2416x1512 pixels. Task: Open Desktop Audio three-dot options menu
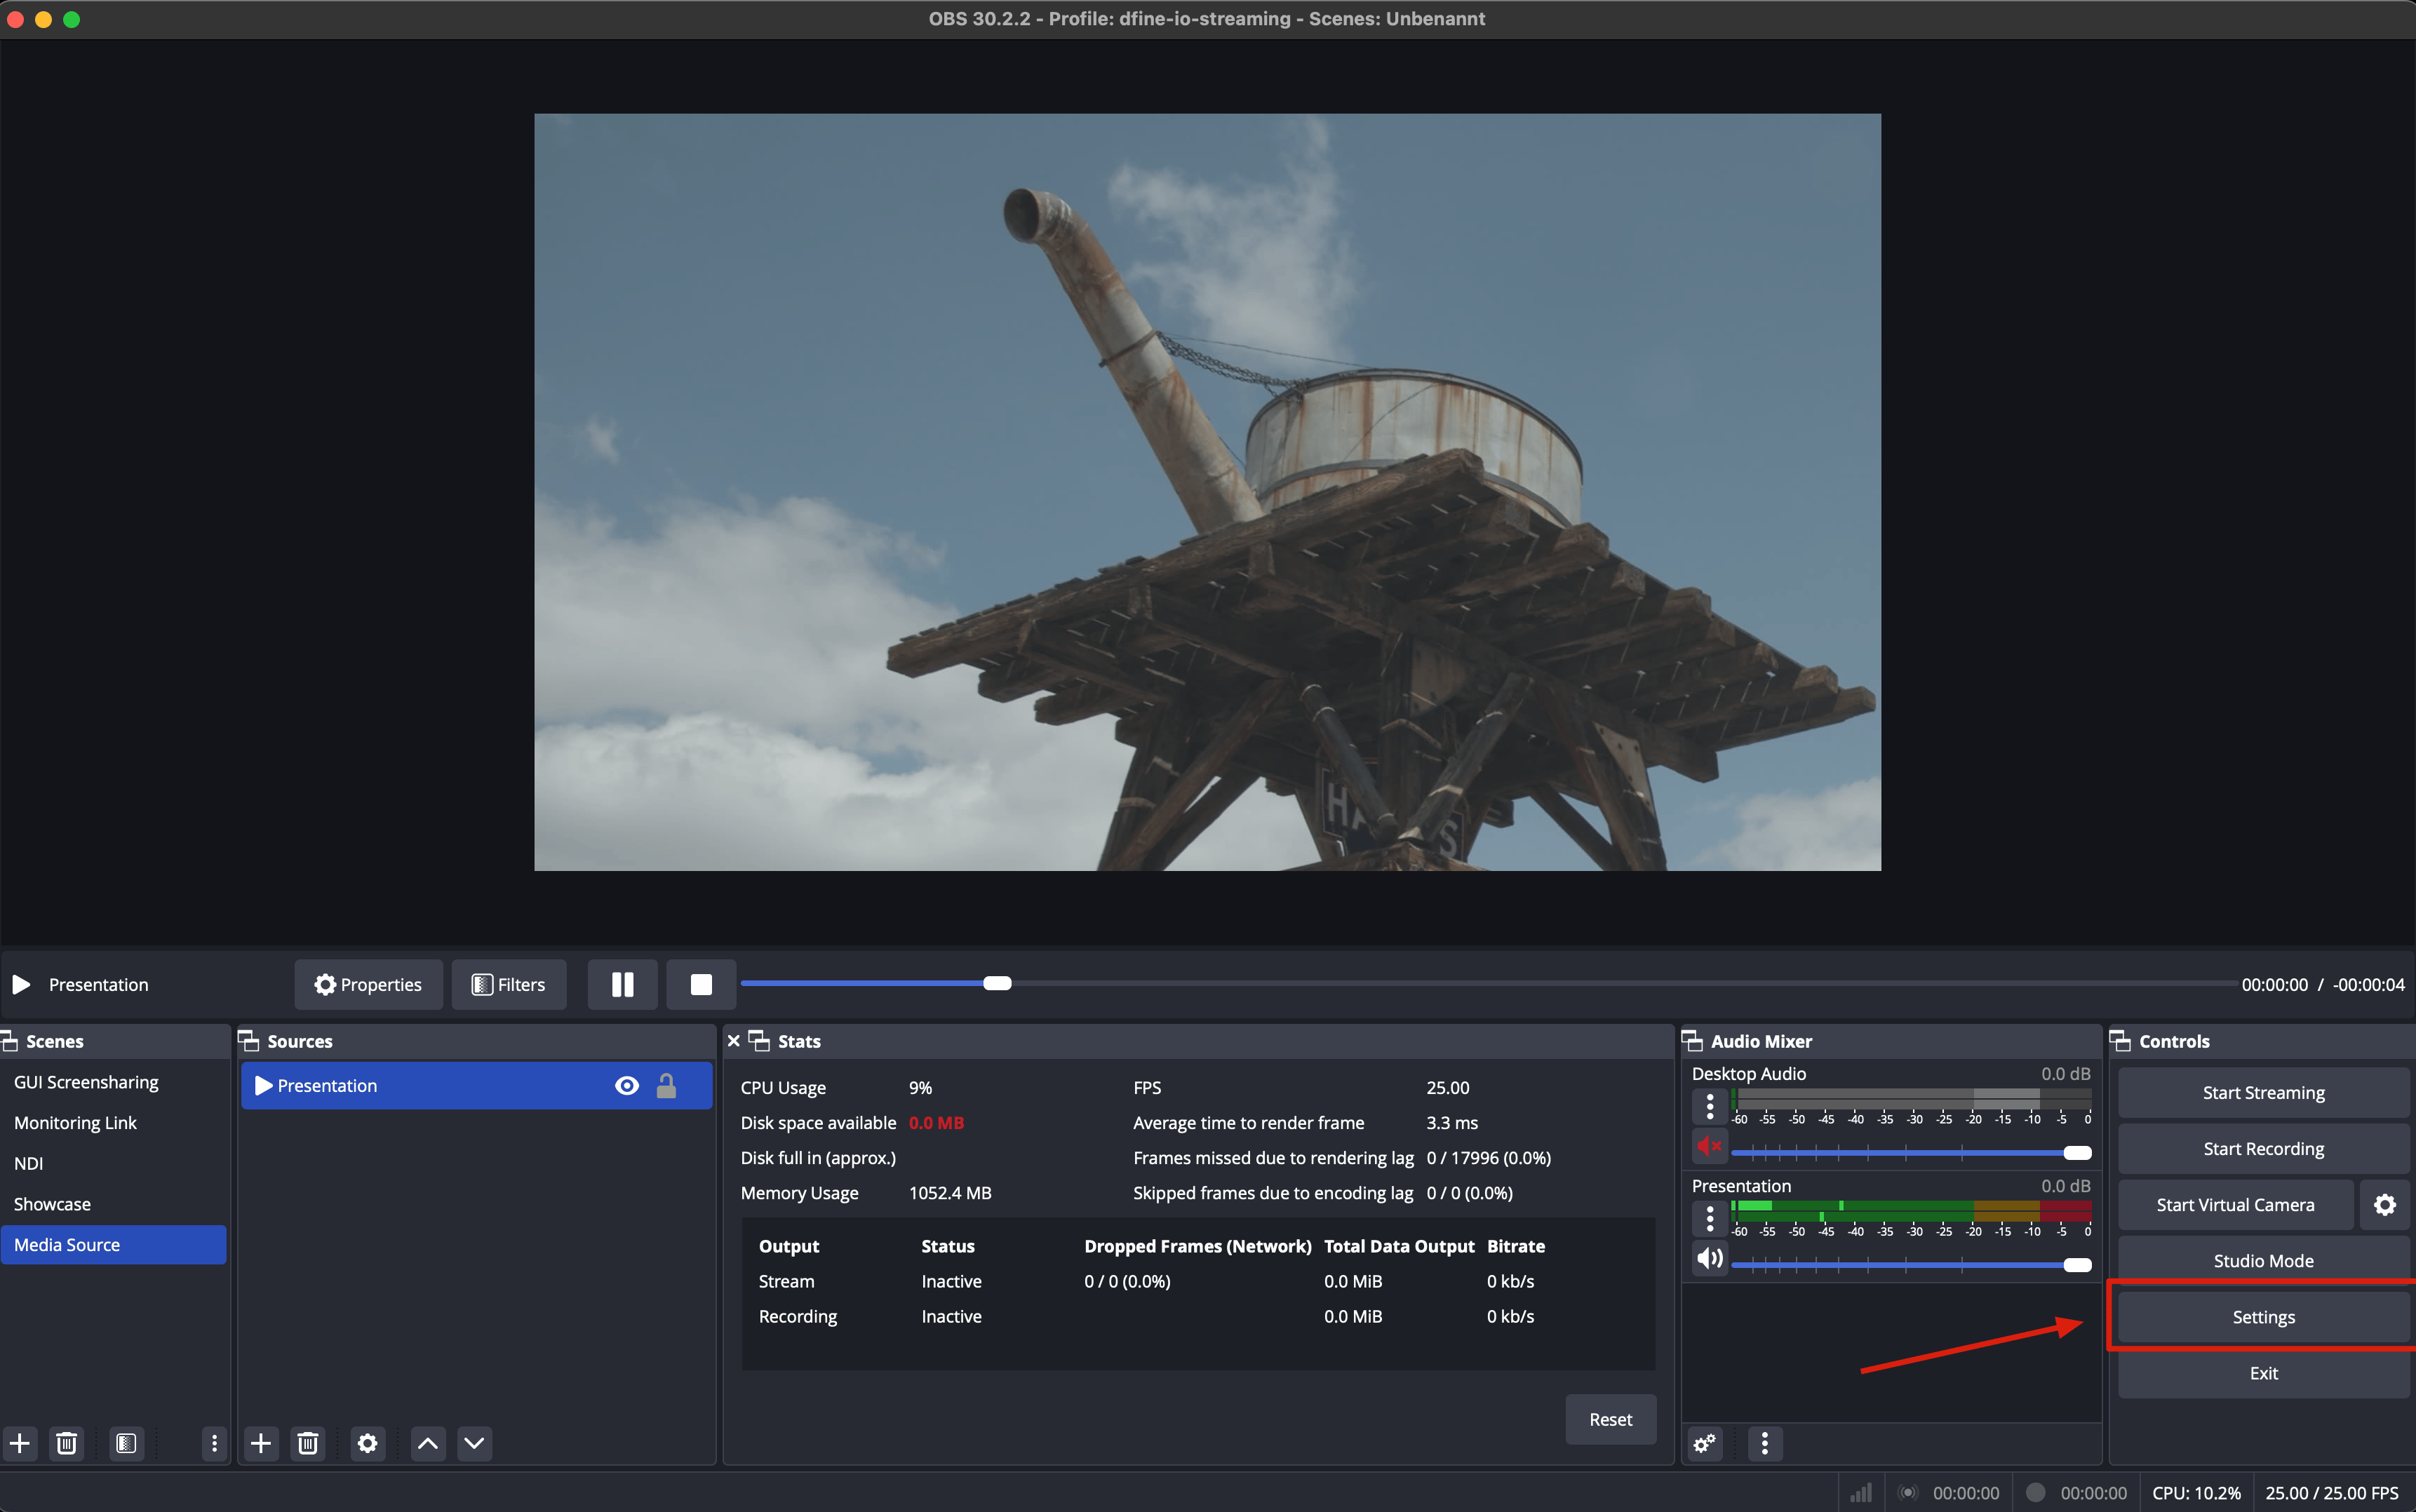pos(1710,1106)
